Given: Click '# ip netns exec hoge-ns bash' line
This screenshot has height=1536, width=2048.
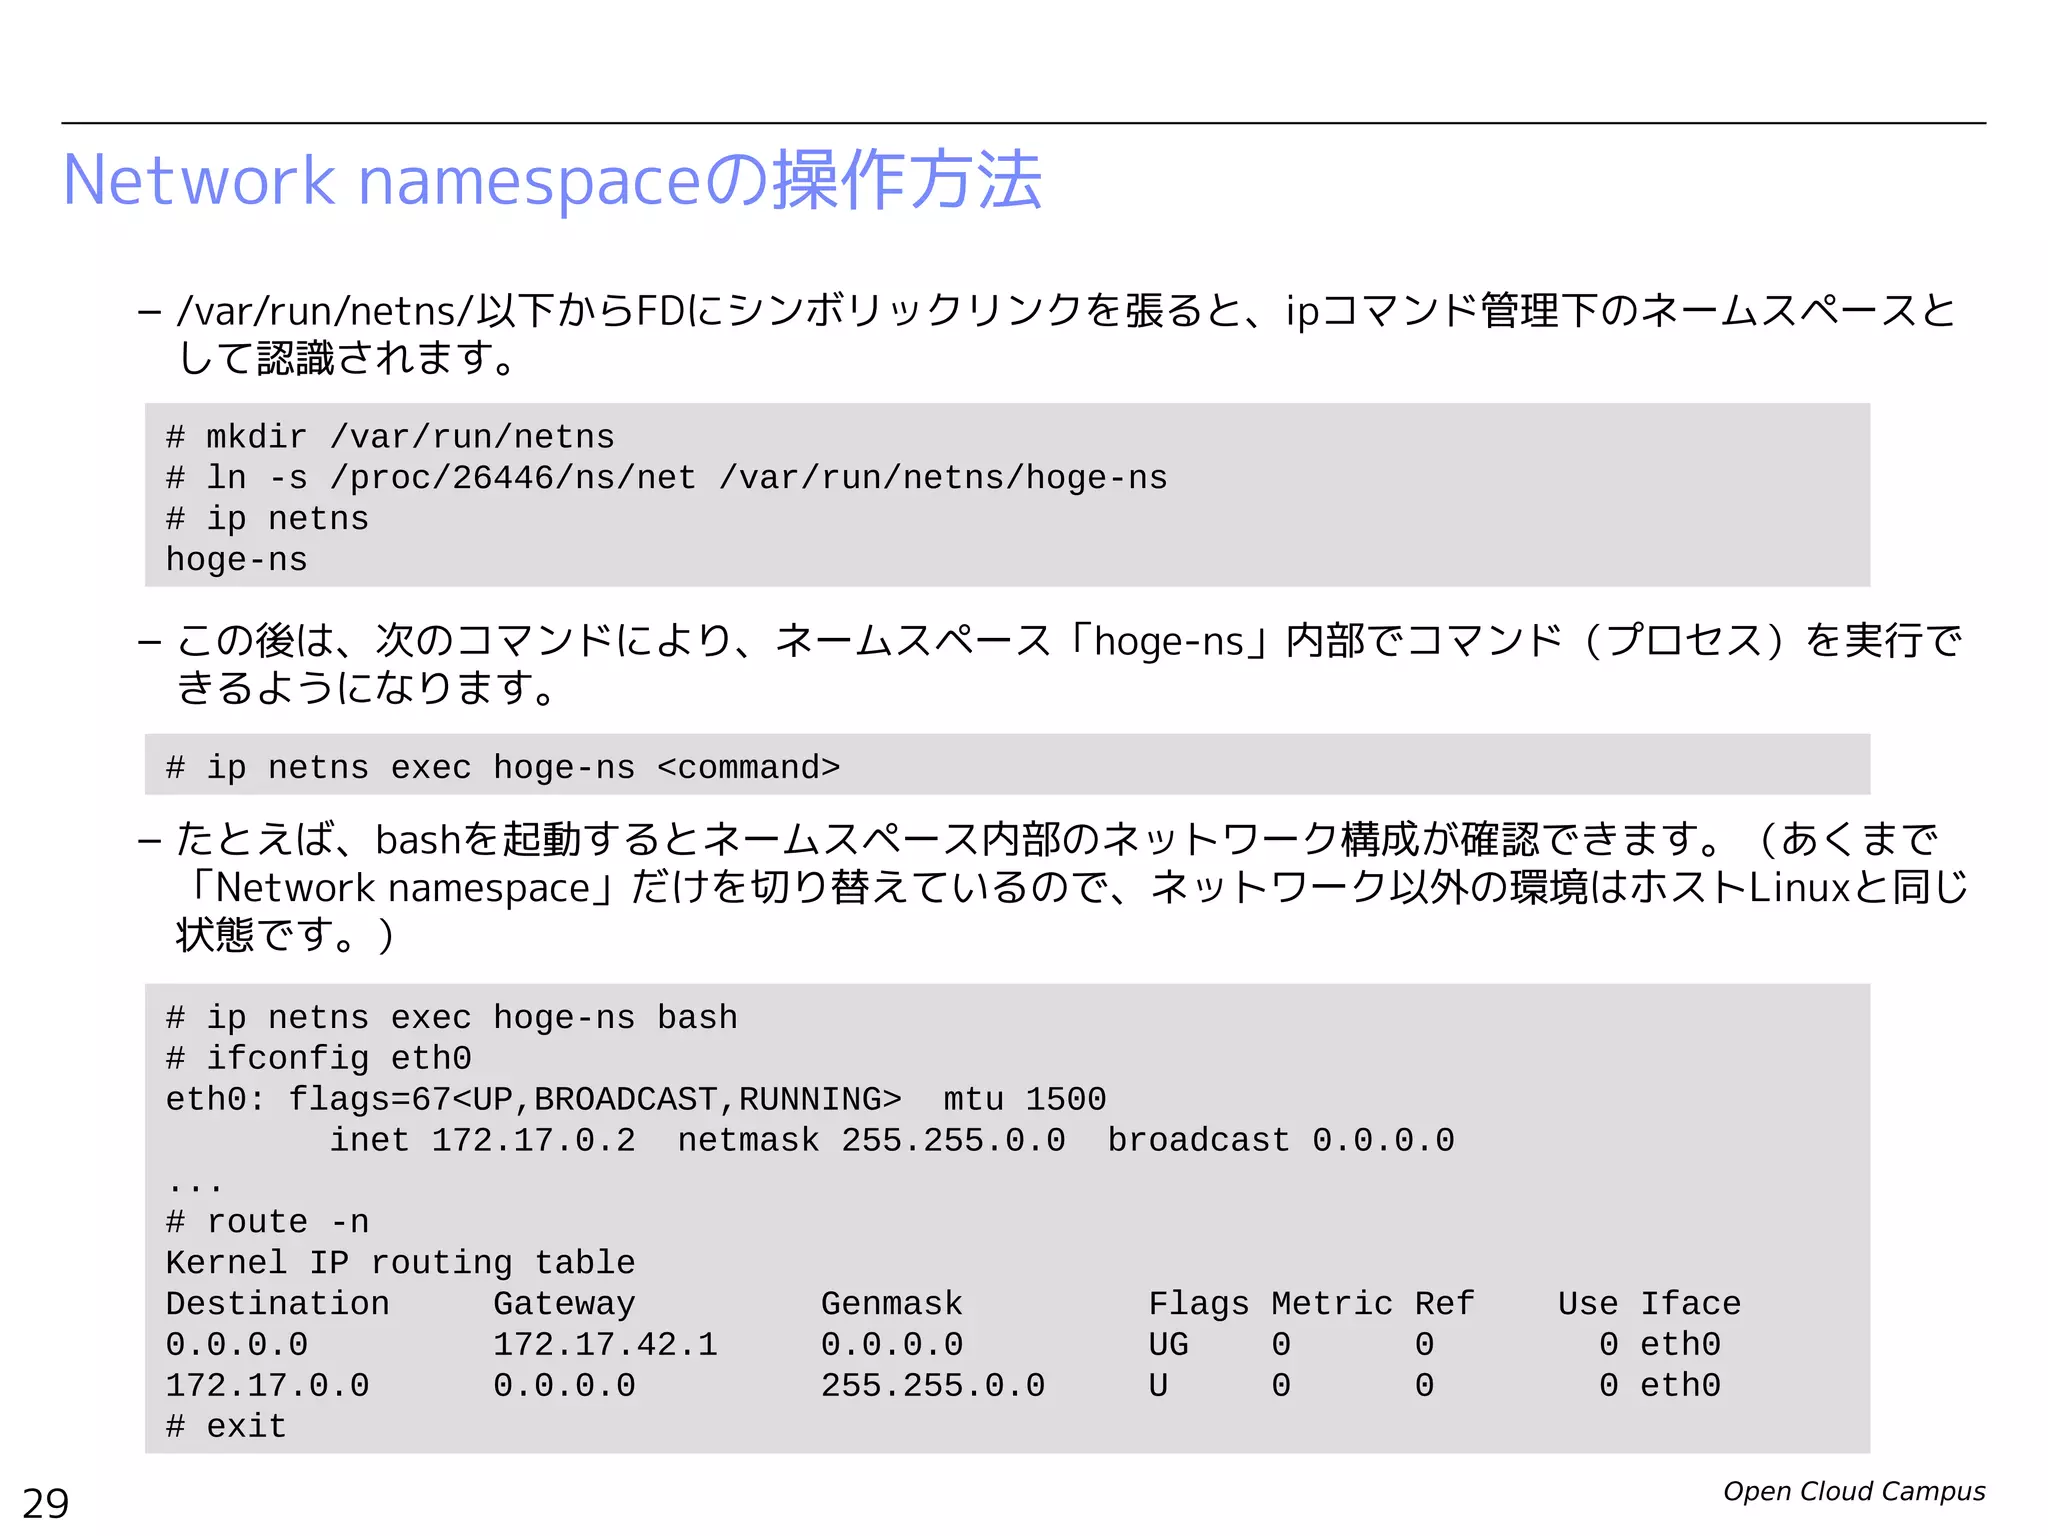Looking at the screenshot, I should 452,1017.
